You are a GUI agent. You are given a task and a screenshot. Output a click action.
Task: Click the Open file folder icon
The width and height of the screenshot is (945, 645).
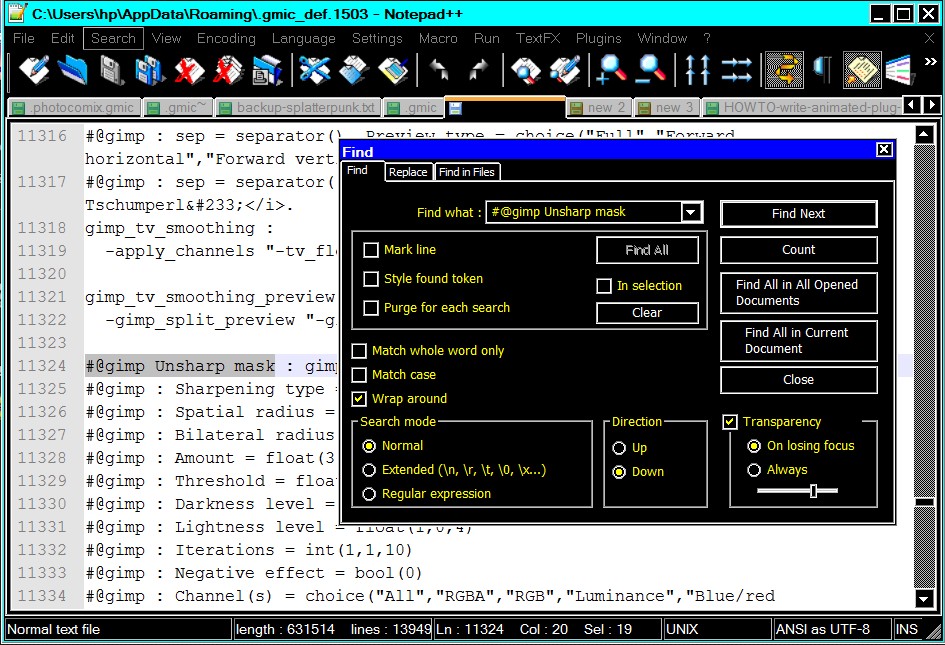72,70
